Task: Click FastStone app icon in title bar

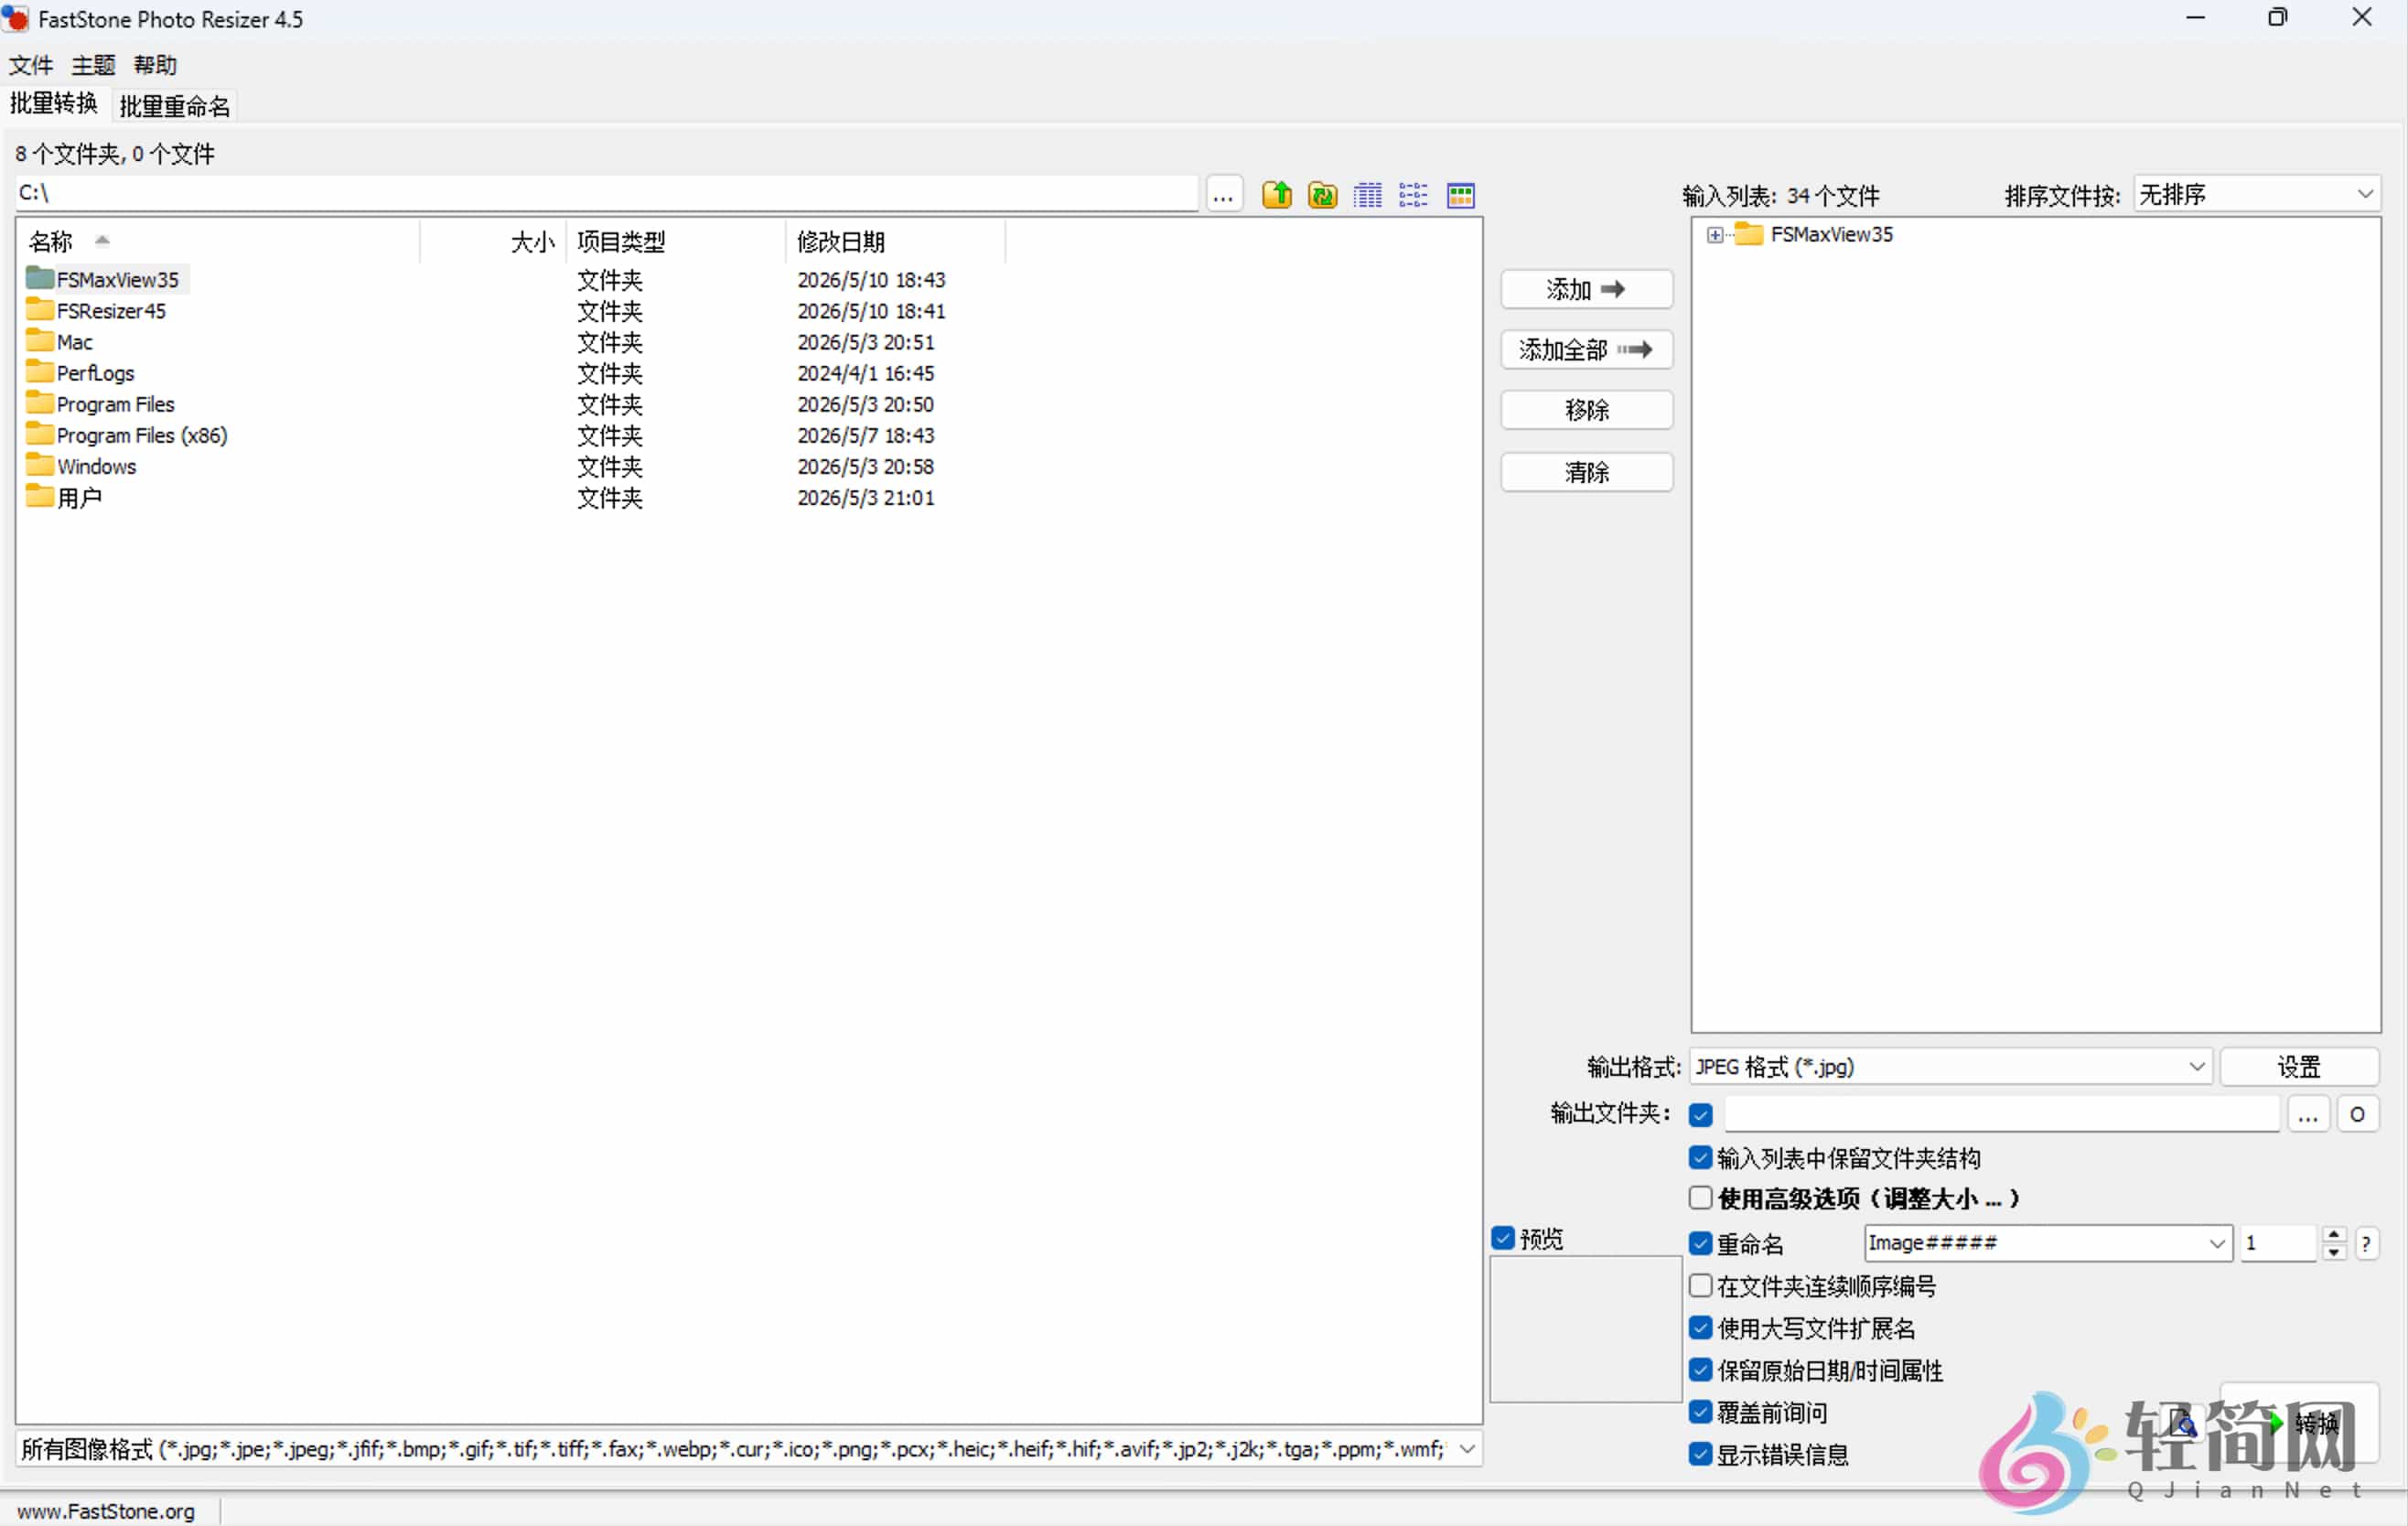Action: point(16,18)
